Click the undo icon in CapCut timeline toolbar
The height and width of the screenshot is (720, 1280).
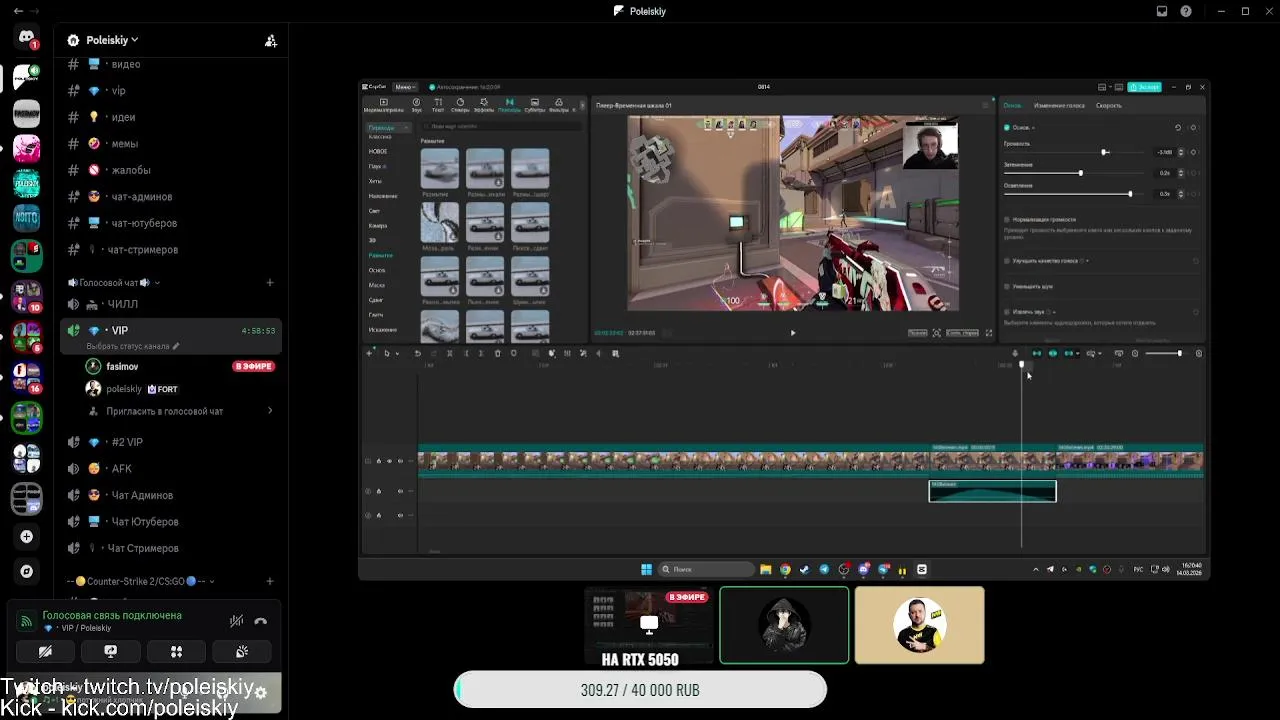tap(417, 353)
